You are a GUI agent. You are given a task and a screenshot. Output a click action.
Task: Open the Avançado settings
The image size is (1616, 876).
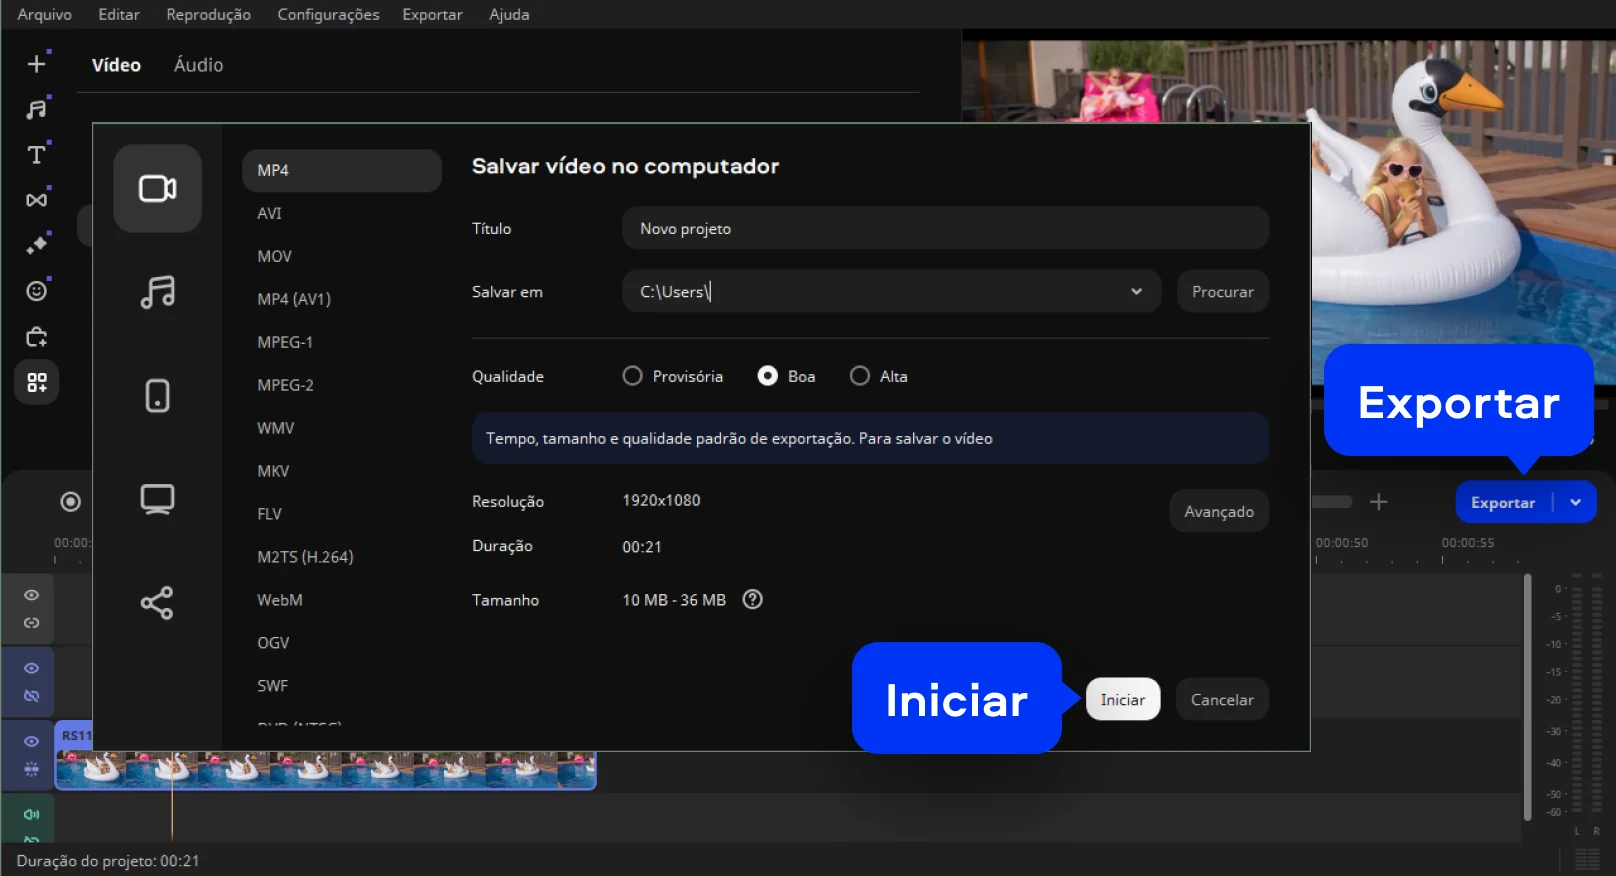pyautogui.click(x=1219, y=511)
